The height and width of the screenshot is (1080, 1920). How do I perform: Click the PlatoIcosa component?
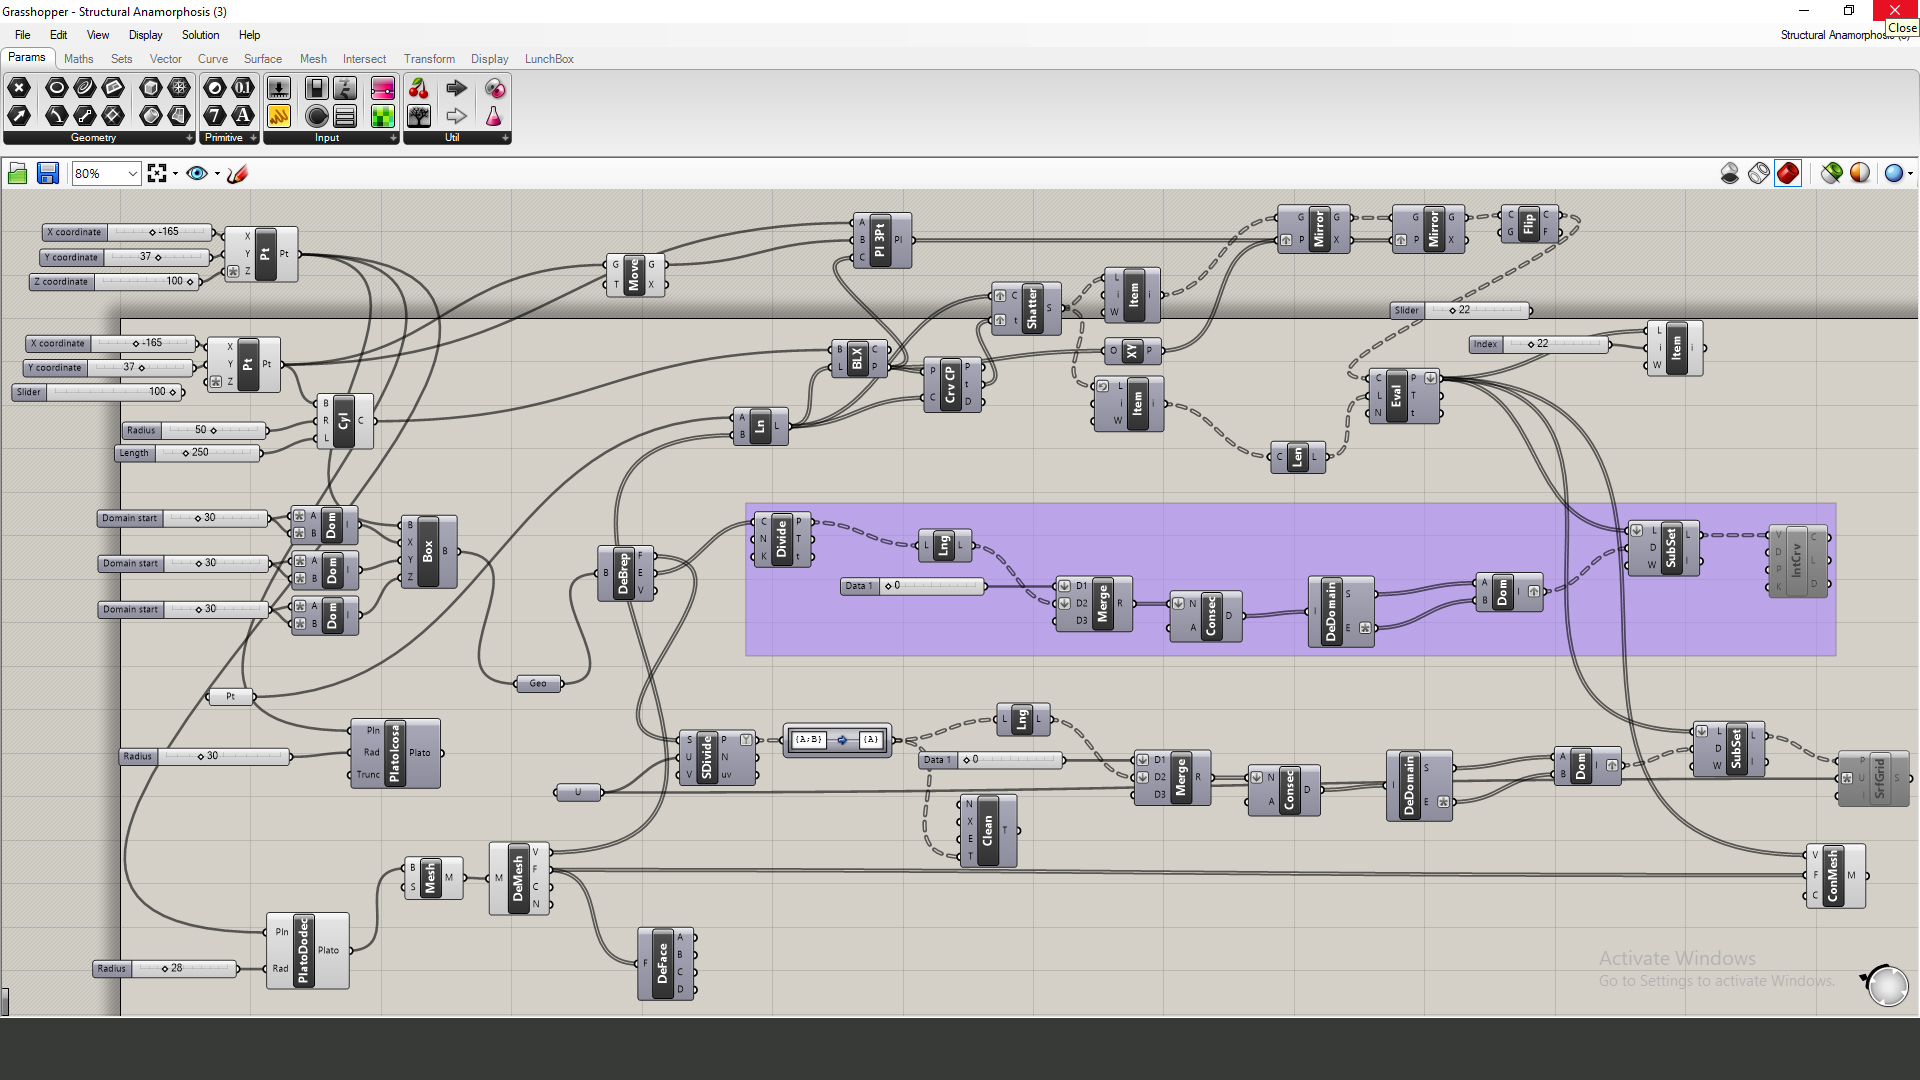pos(396,753)
